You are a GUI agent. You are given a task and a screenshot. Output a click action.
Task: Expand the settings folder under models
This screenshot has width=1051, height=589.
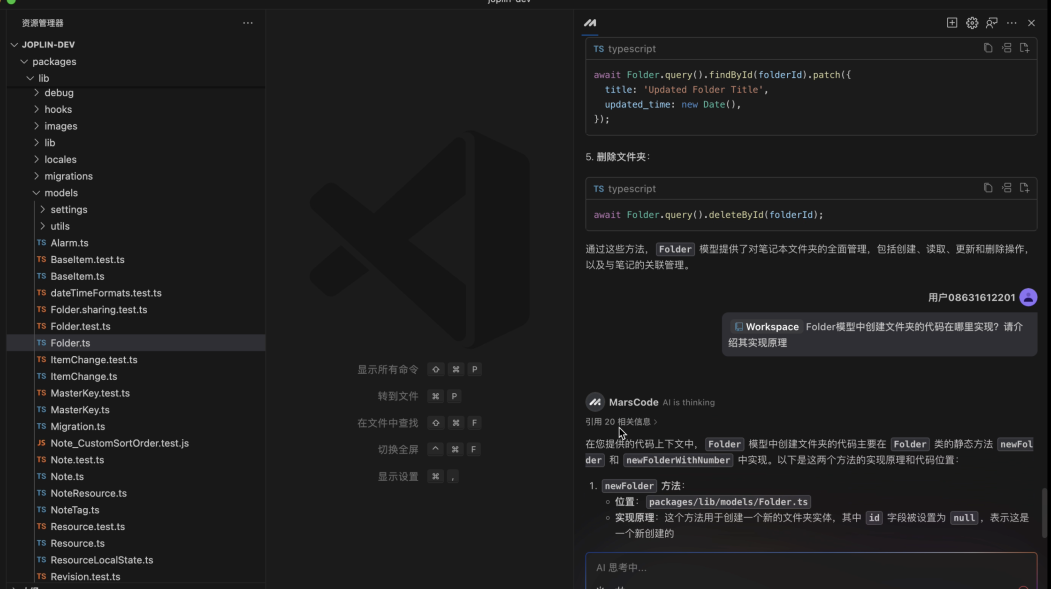point(43,210)
